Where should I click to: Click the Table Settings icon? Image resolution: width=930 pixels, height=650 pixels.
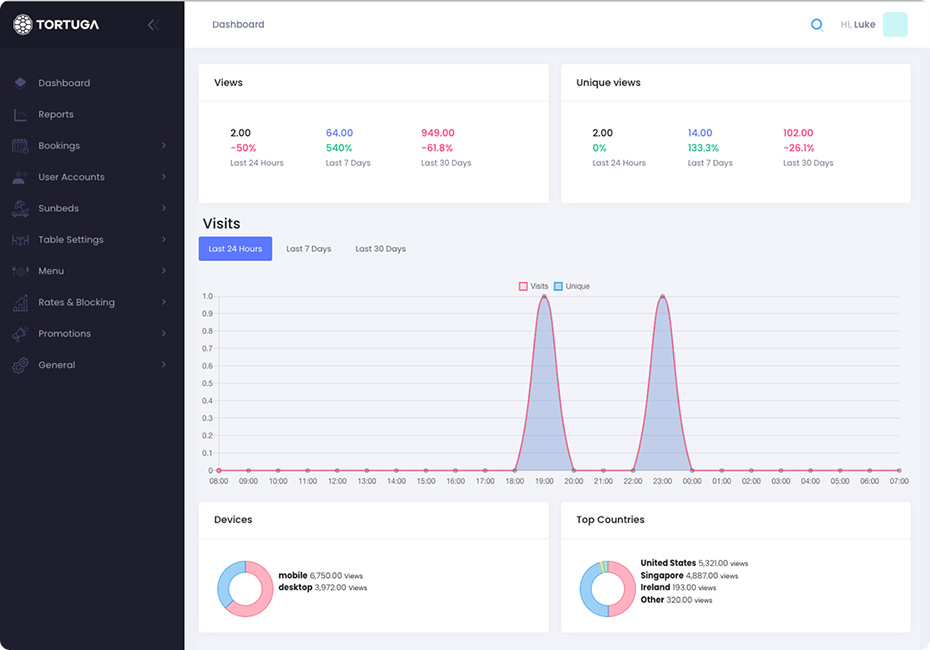point(20,240)
